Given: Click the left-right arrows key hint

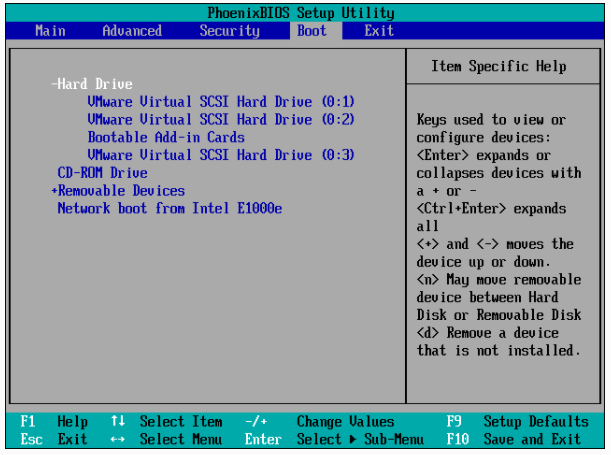Looking at the screenshot, I should pos(118,440).
